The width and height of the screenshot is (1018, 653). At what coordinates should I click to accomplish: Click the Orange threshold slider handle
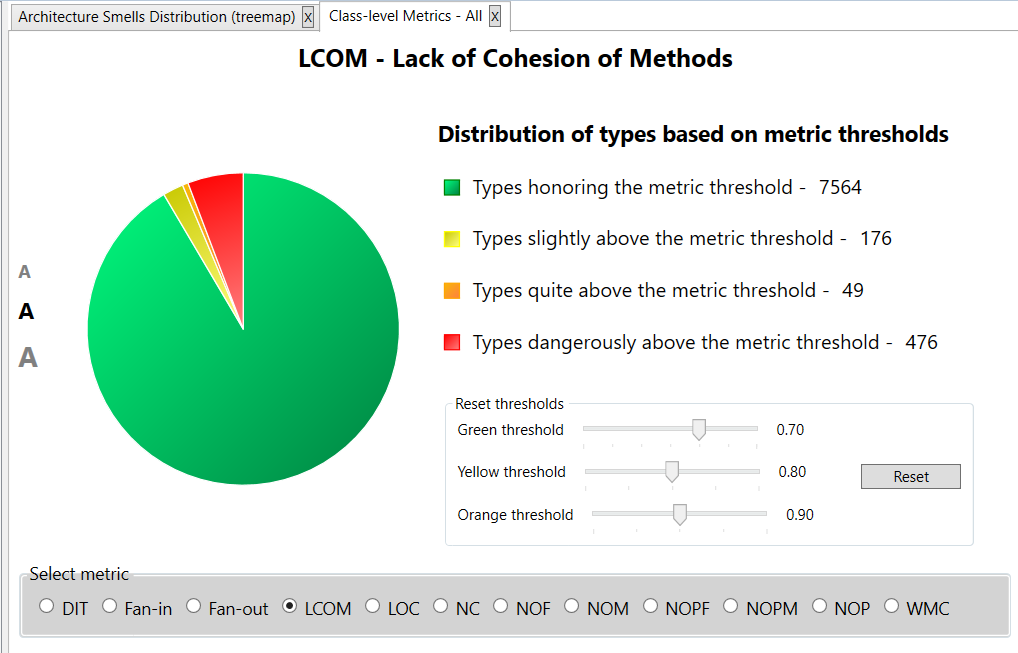pos(680,514)
